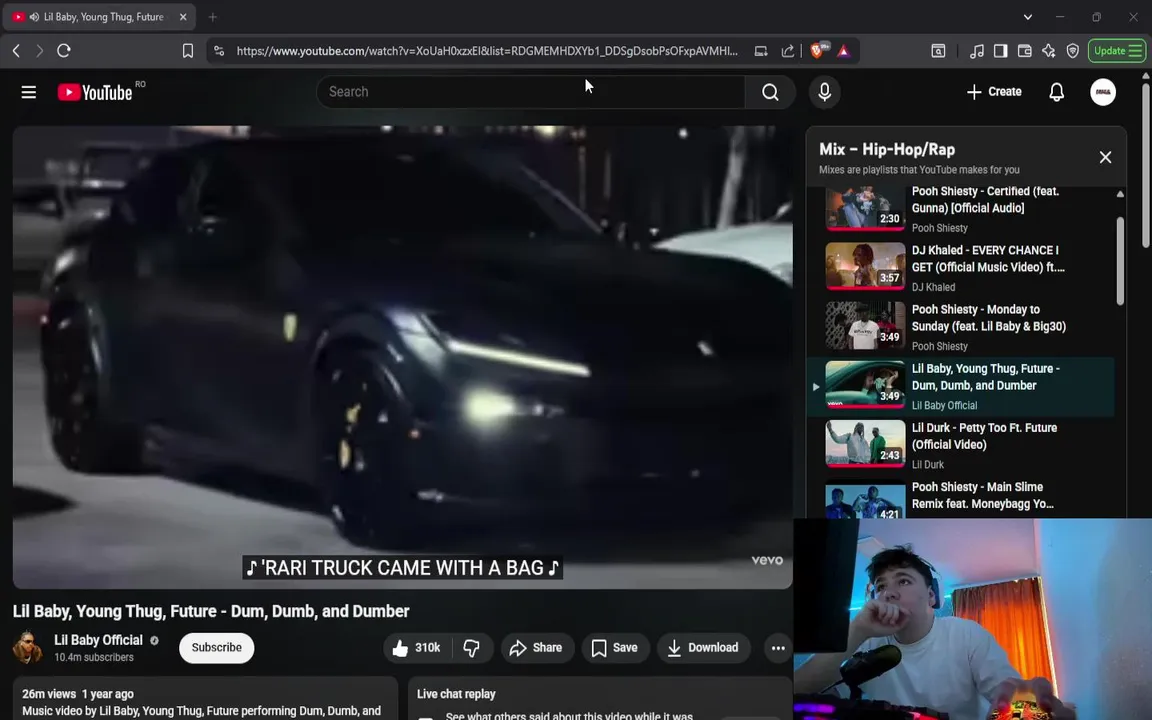The width and height of the screenshot is (1152, 720).
Task: Open site settings icon in address bar
Action: click(x=219, y=51)
